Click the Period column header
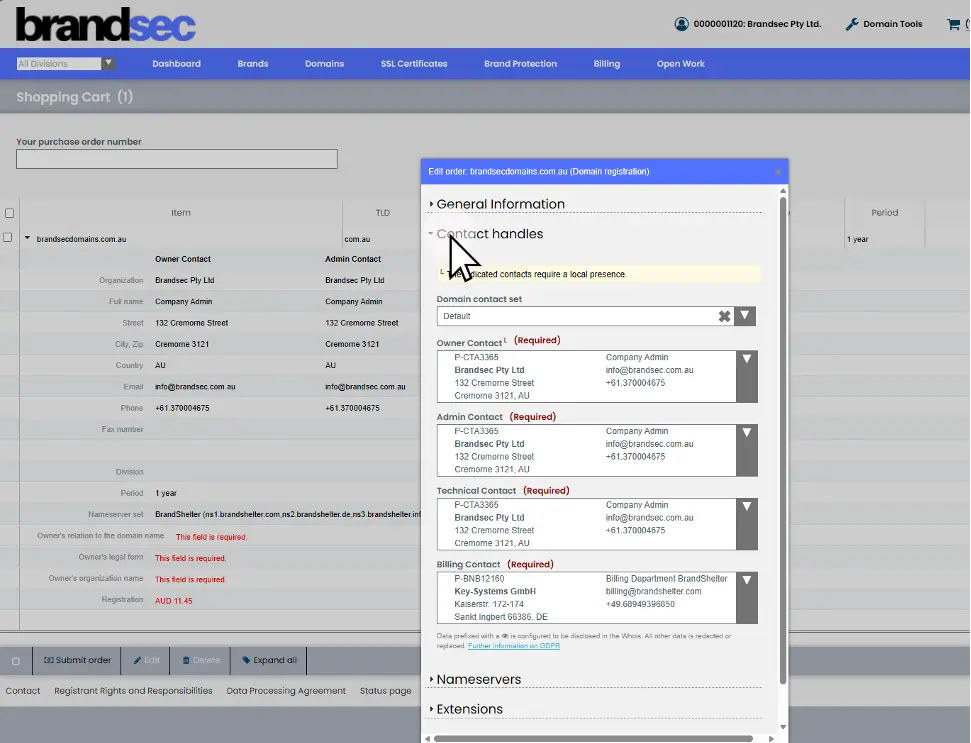This screenshot has height=743, width=971. [x=884, y=213]
